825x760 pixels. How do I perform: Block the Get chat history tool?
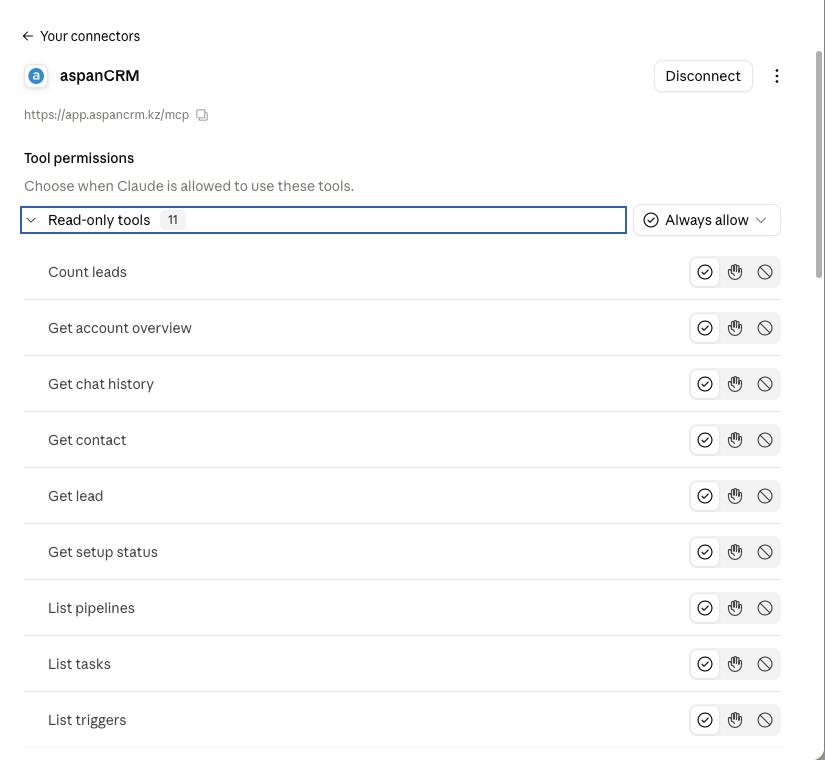tap(765, 384)
